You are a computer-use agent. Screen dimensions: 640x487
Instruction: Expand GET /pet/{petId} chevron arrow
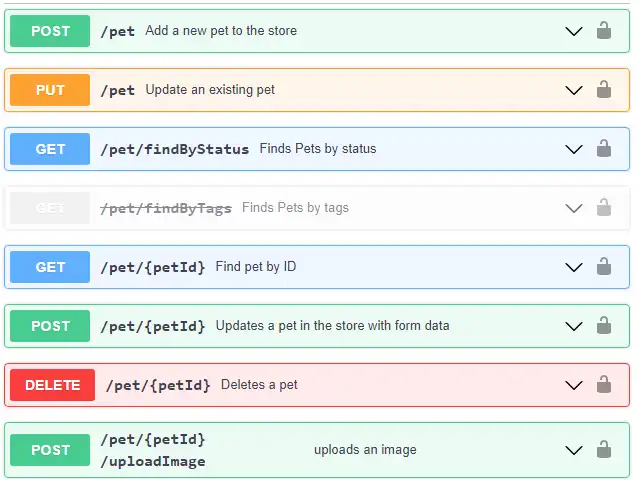click(574, 267)
